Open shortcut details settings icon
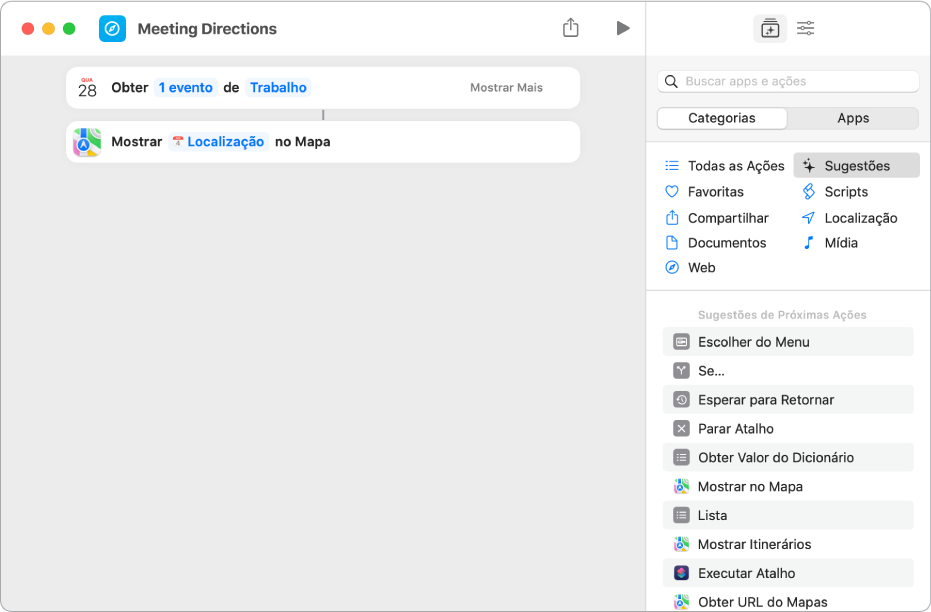The height and width of the screenshot is (612, 931). tap(806, 29)
